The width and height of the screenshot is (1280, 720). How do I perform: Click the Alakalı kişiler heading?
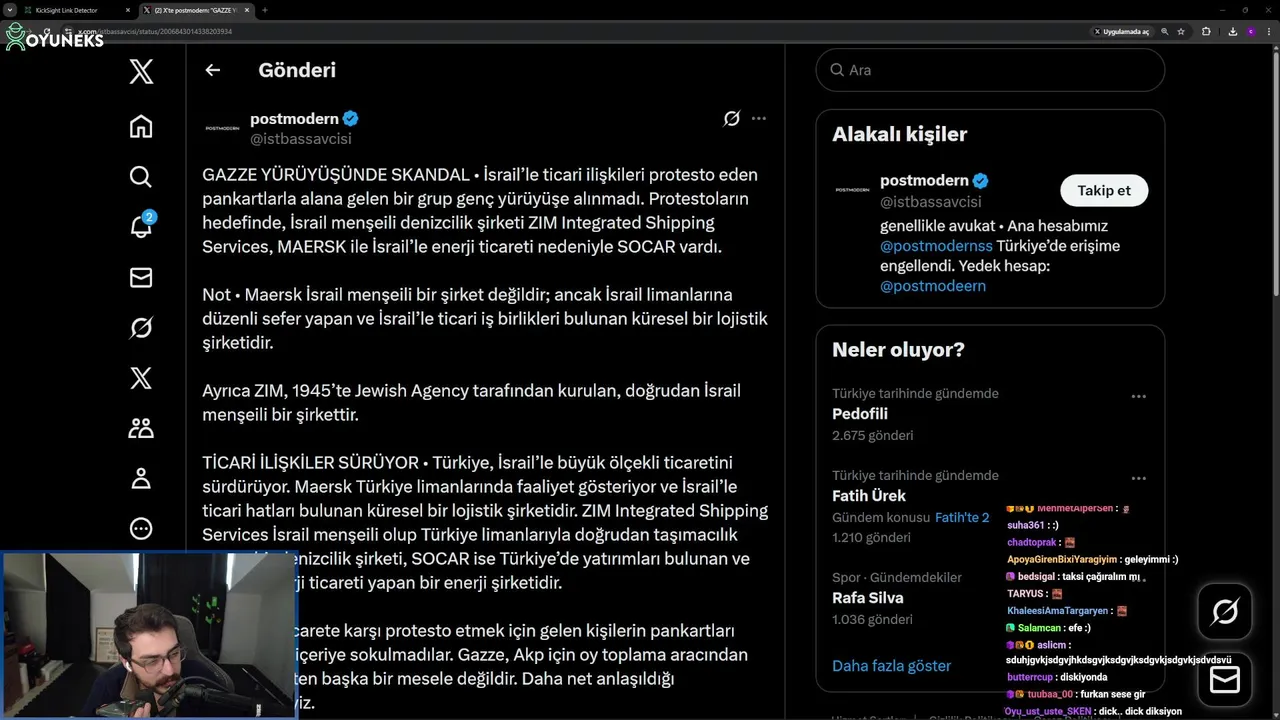point(899,134)
